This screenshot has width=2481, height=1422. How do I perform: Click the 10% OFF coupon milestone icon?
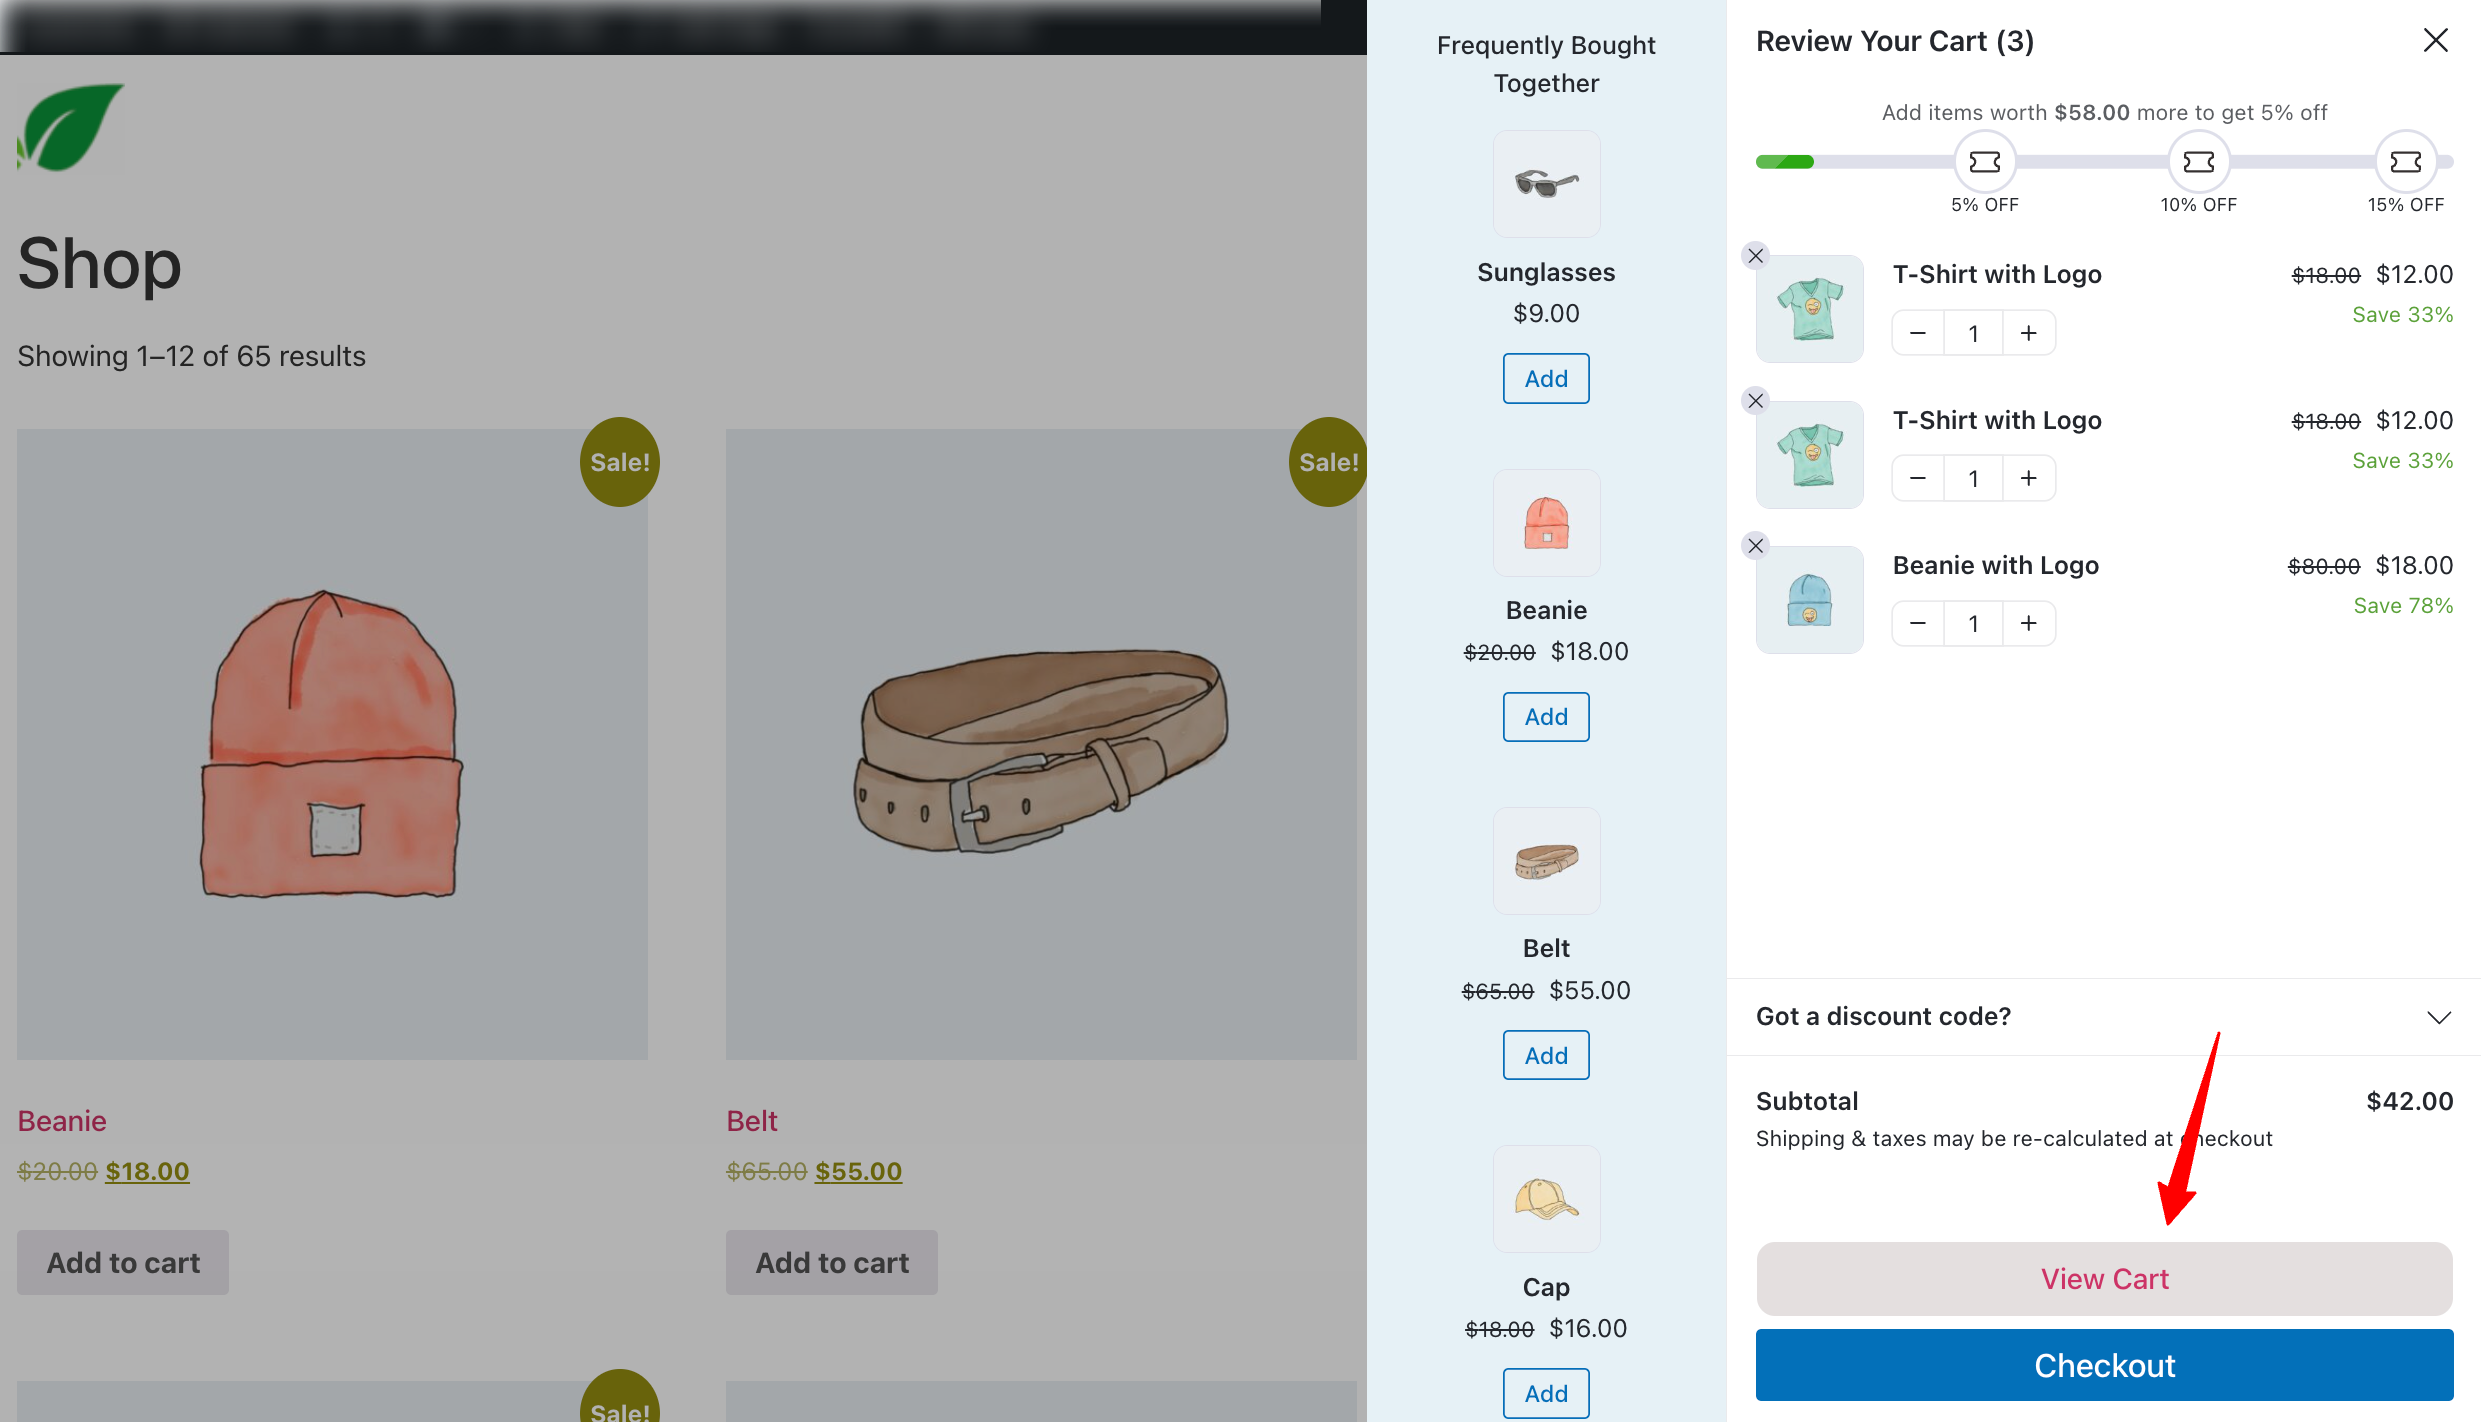(x=2198, y=161)
